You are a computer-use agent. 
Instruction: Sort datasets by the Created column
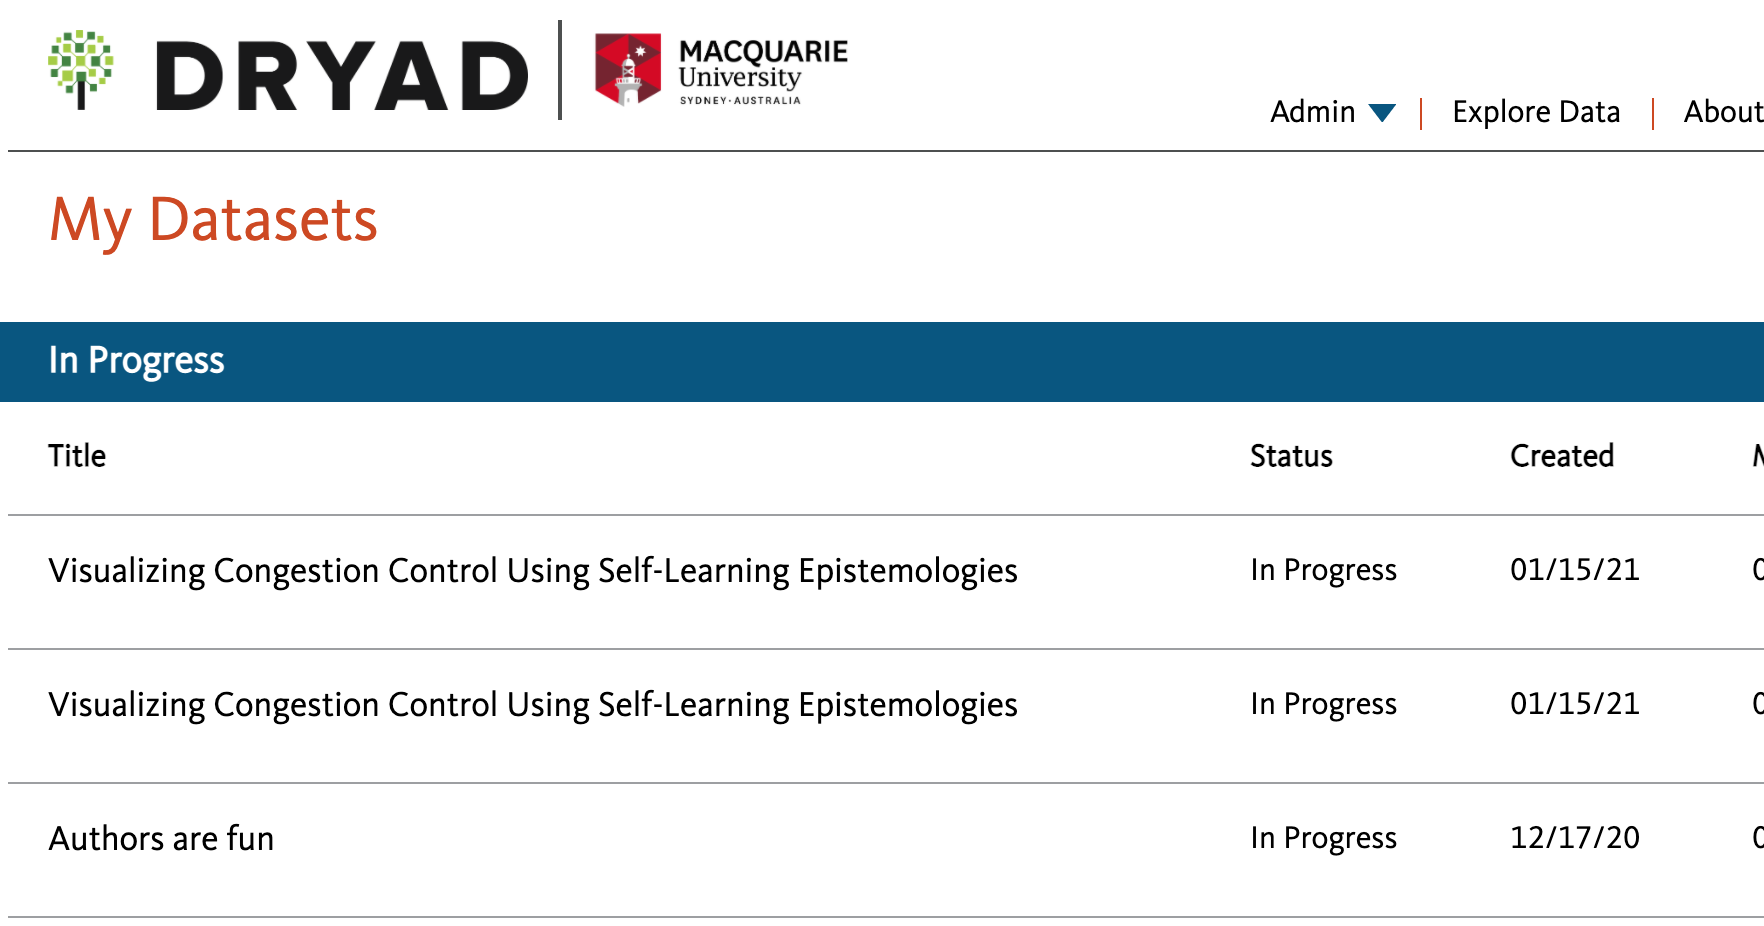pos(1562,456)
